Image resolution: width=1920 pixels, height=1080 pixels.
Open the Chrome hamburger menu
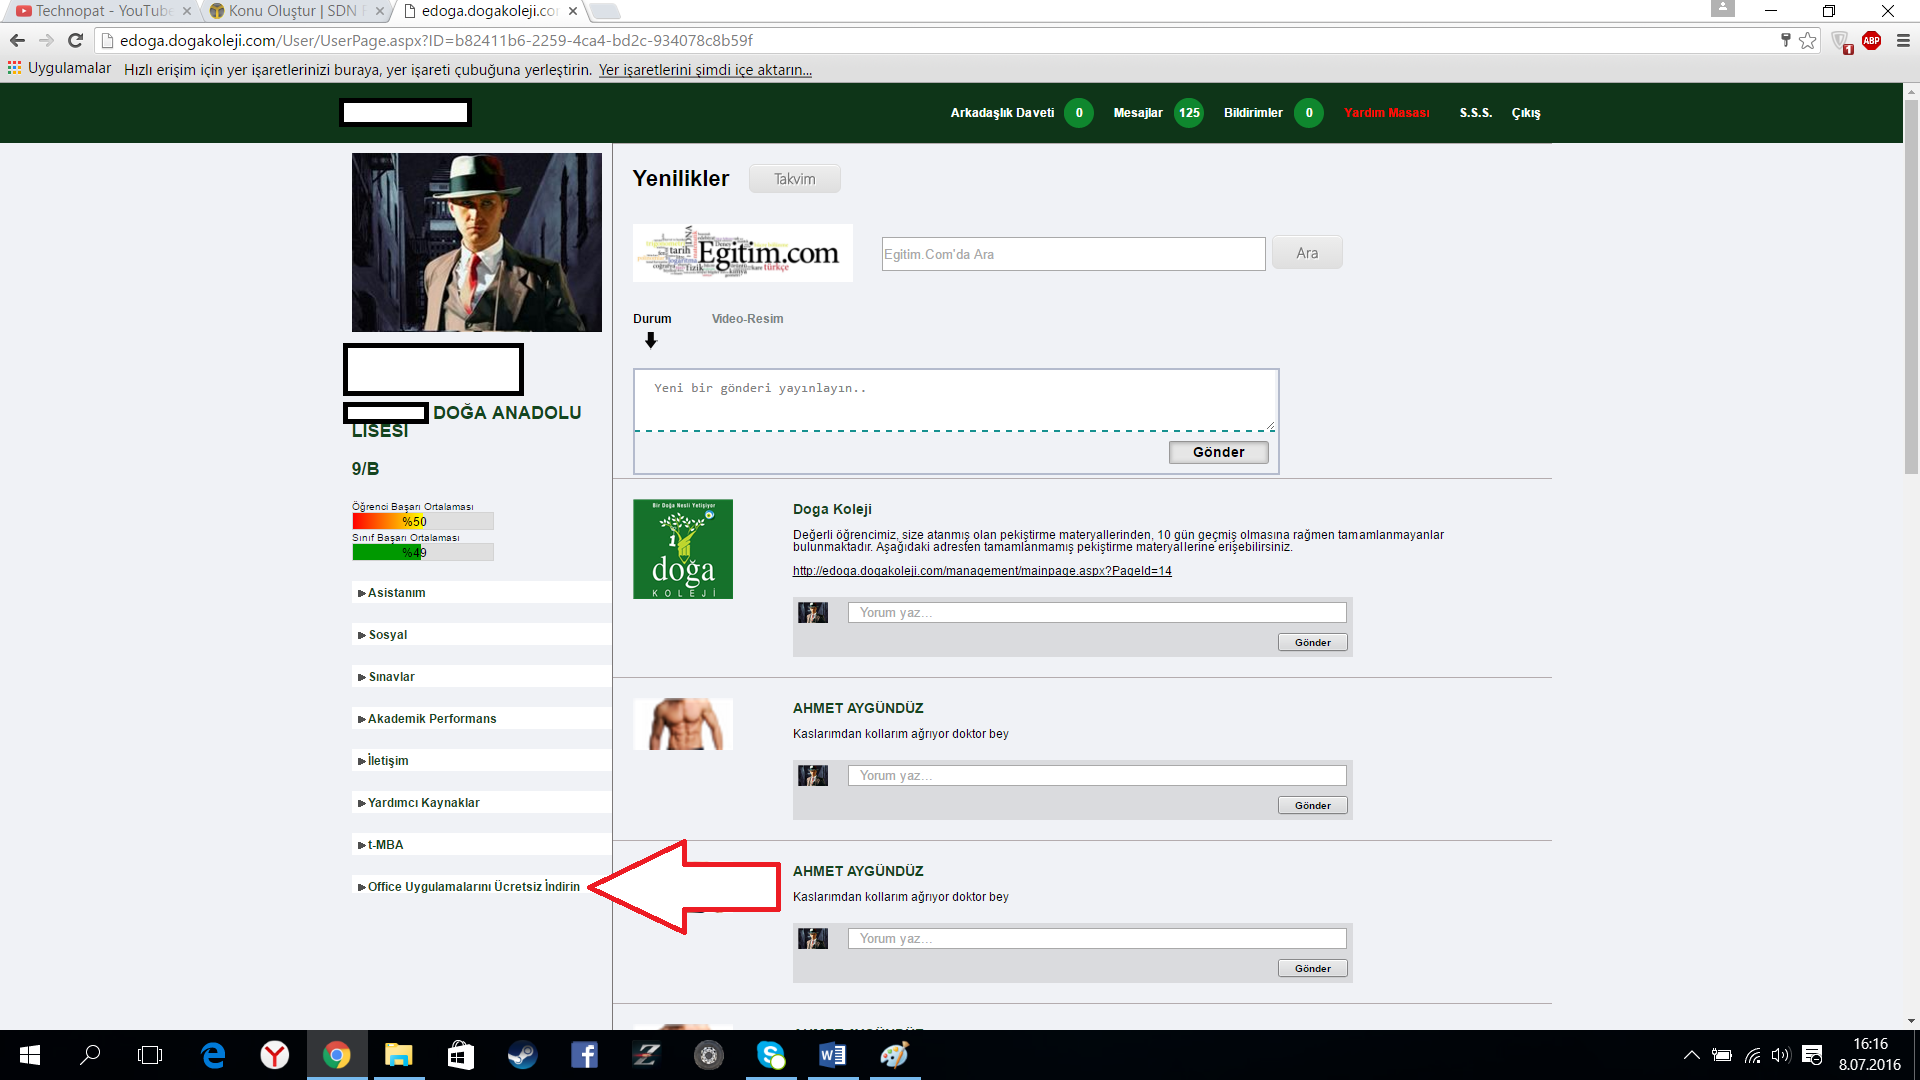pyautogui.click(x=1903, y=41)
